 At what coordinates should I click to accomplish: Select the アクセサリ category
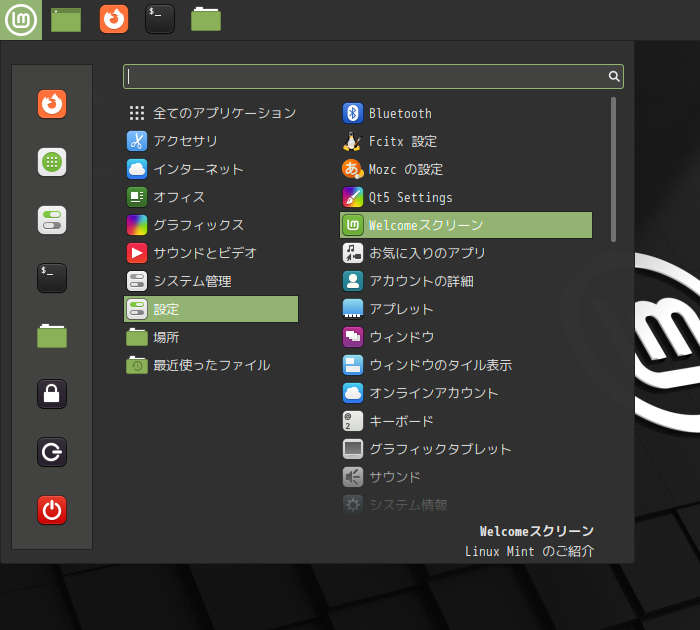[x=211, y=142]
